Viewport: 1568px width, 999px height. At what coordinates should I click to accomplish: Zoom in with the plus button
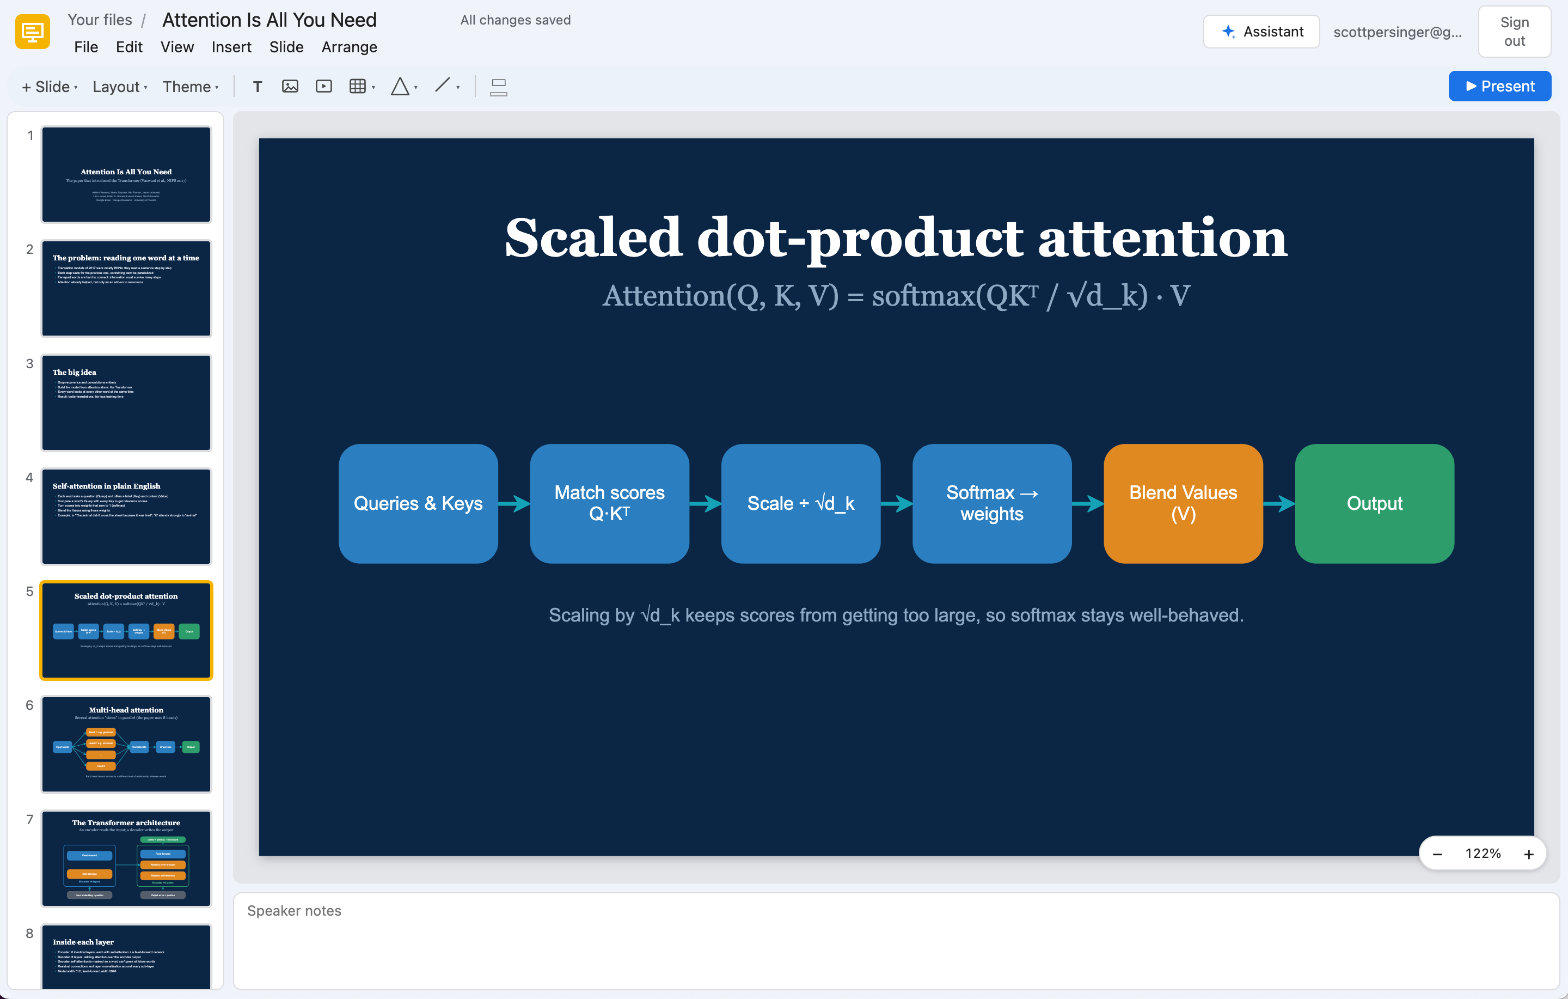[1528, 854]
